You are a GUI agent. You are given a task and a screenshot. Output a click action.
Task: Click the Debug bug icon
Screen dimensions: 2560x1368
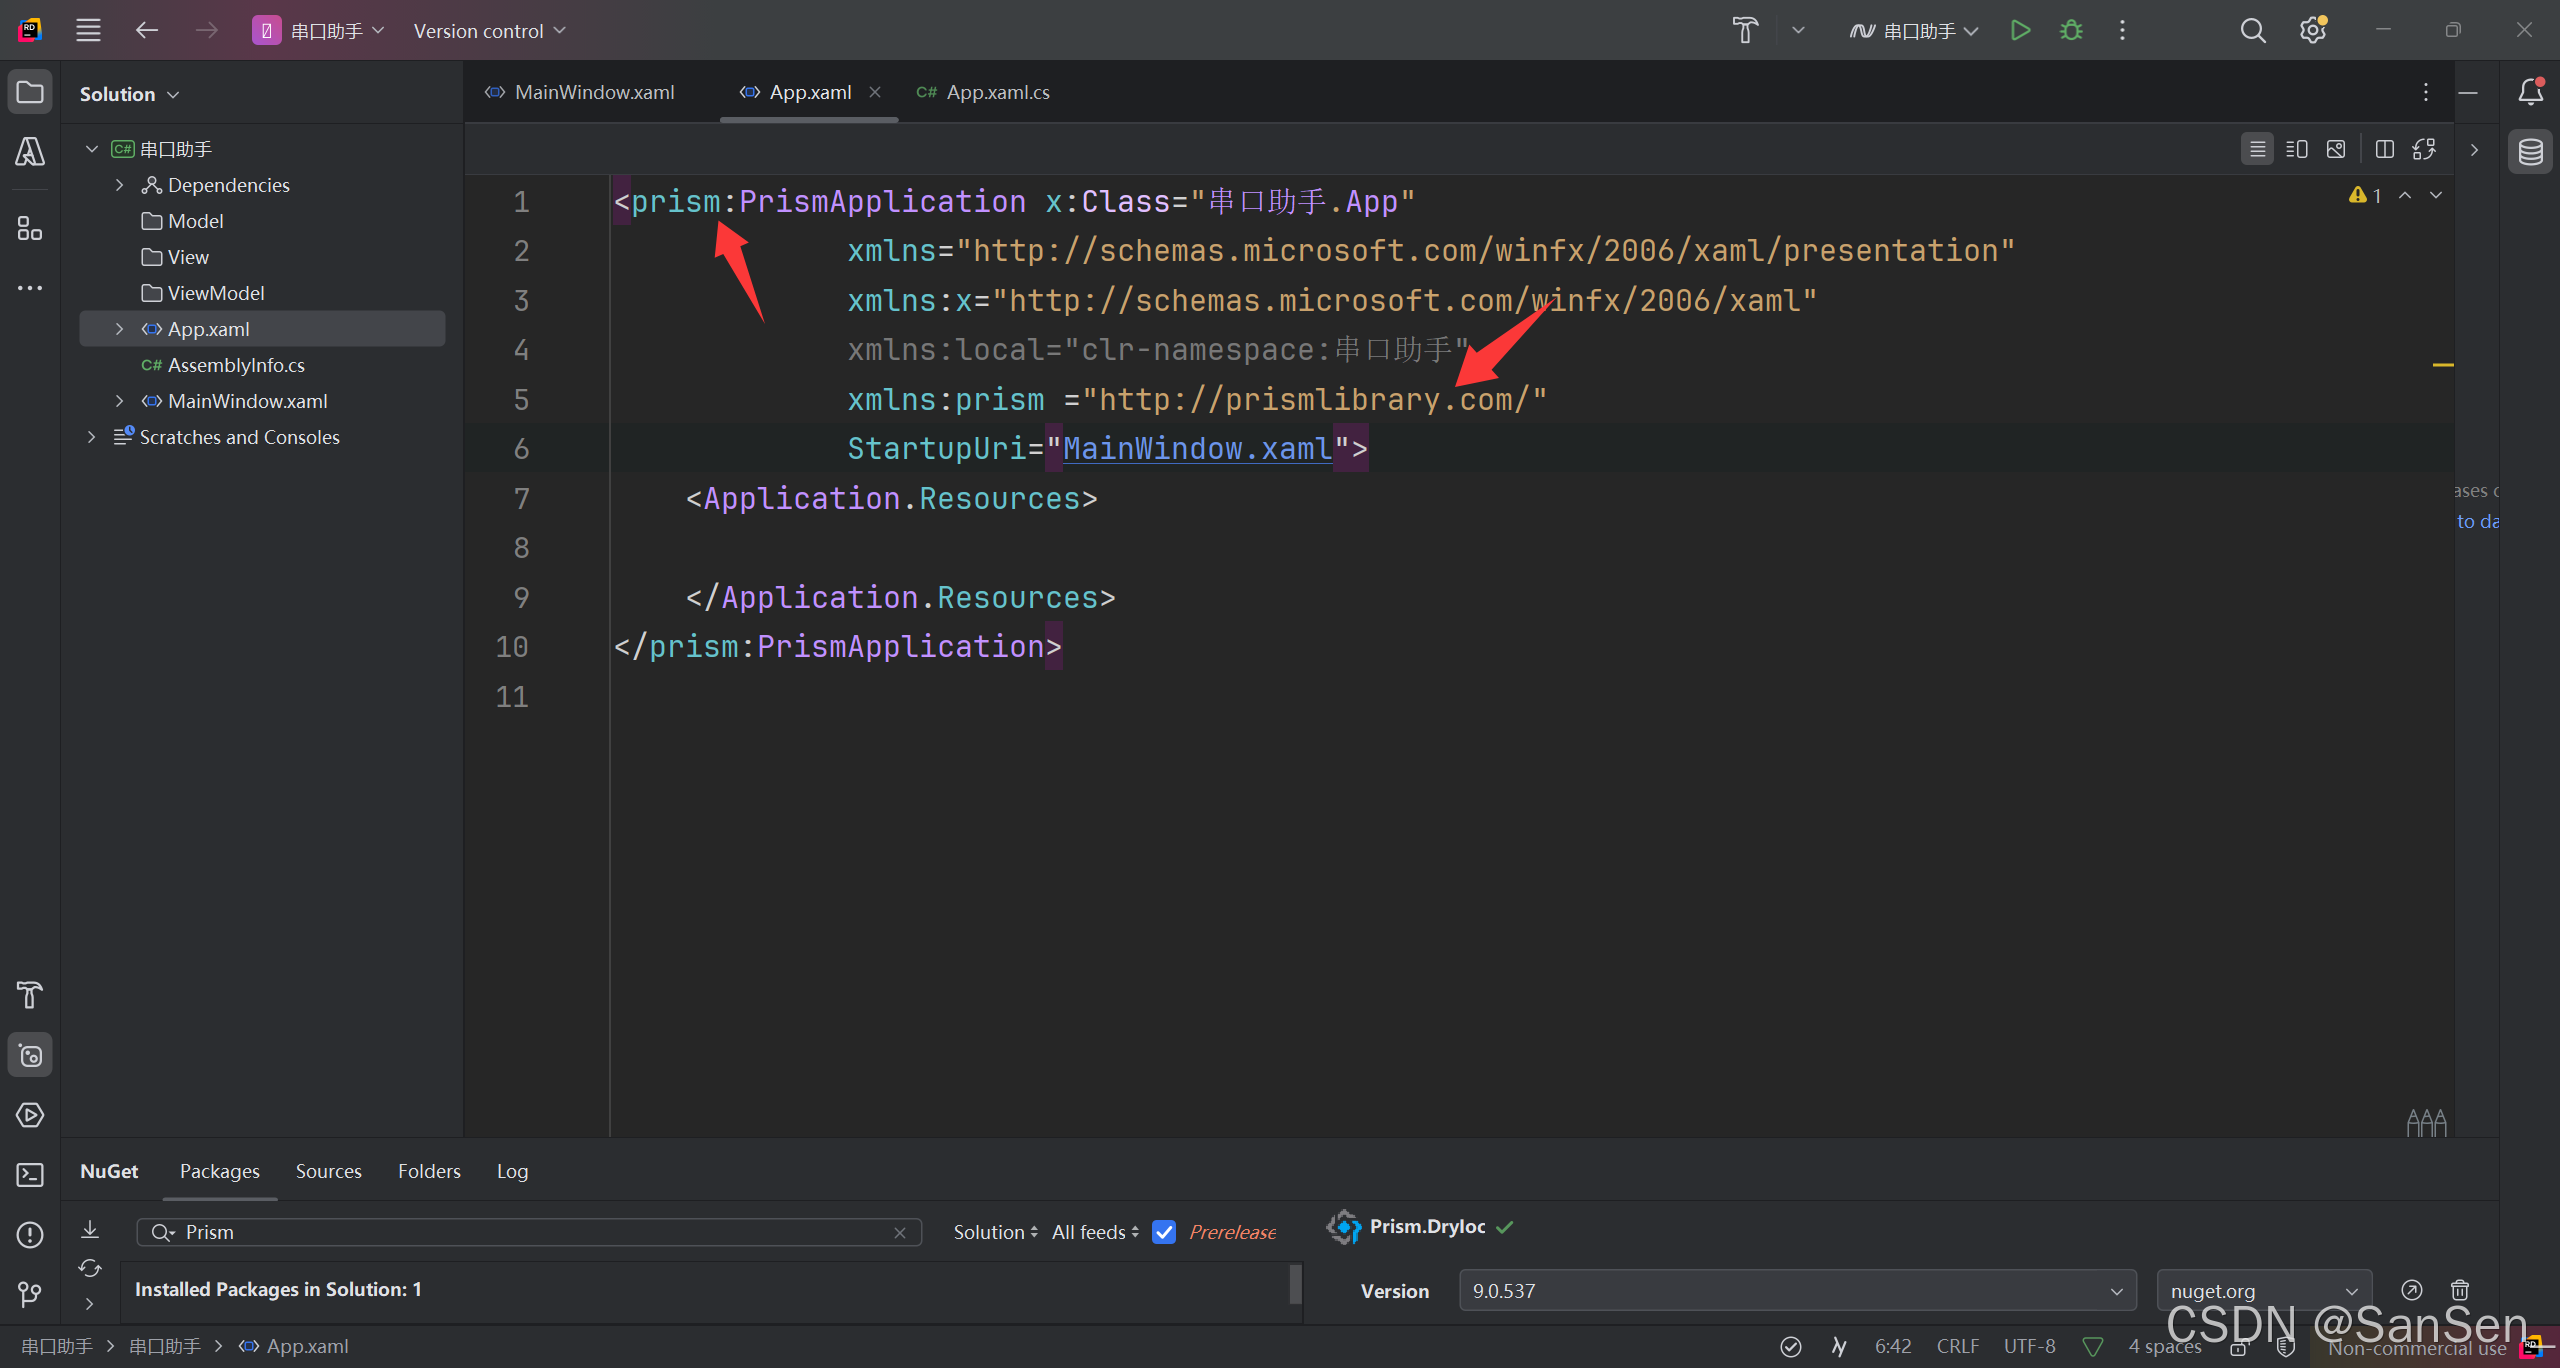click(x=2071, y=30)
